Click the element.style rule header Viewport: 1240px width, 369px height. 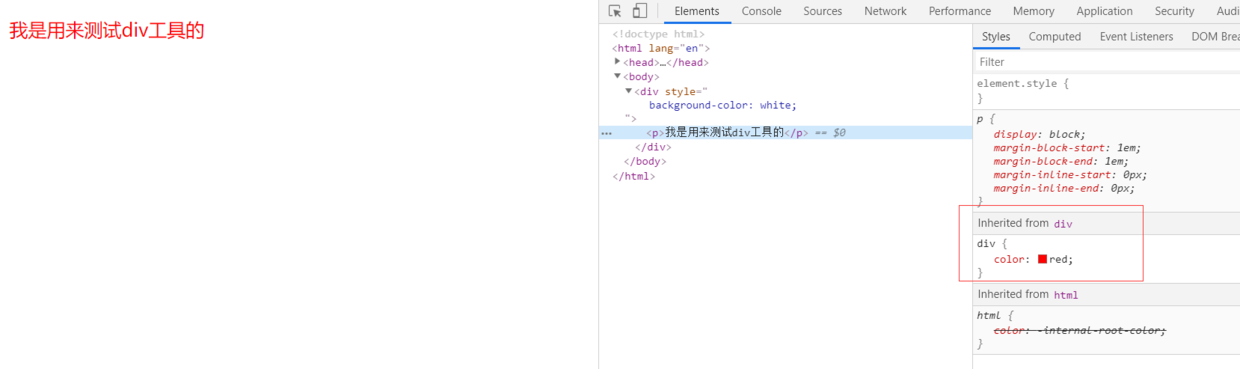click(x=1022, y=84)
